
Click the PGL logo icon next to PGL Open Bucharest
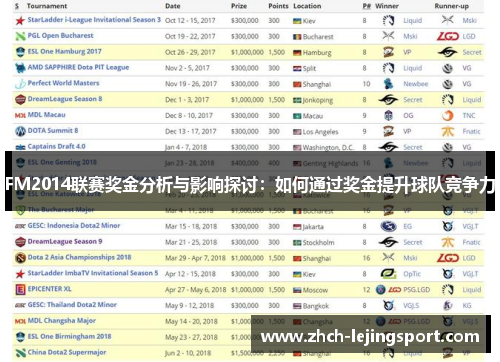[20, 36]
